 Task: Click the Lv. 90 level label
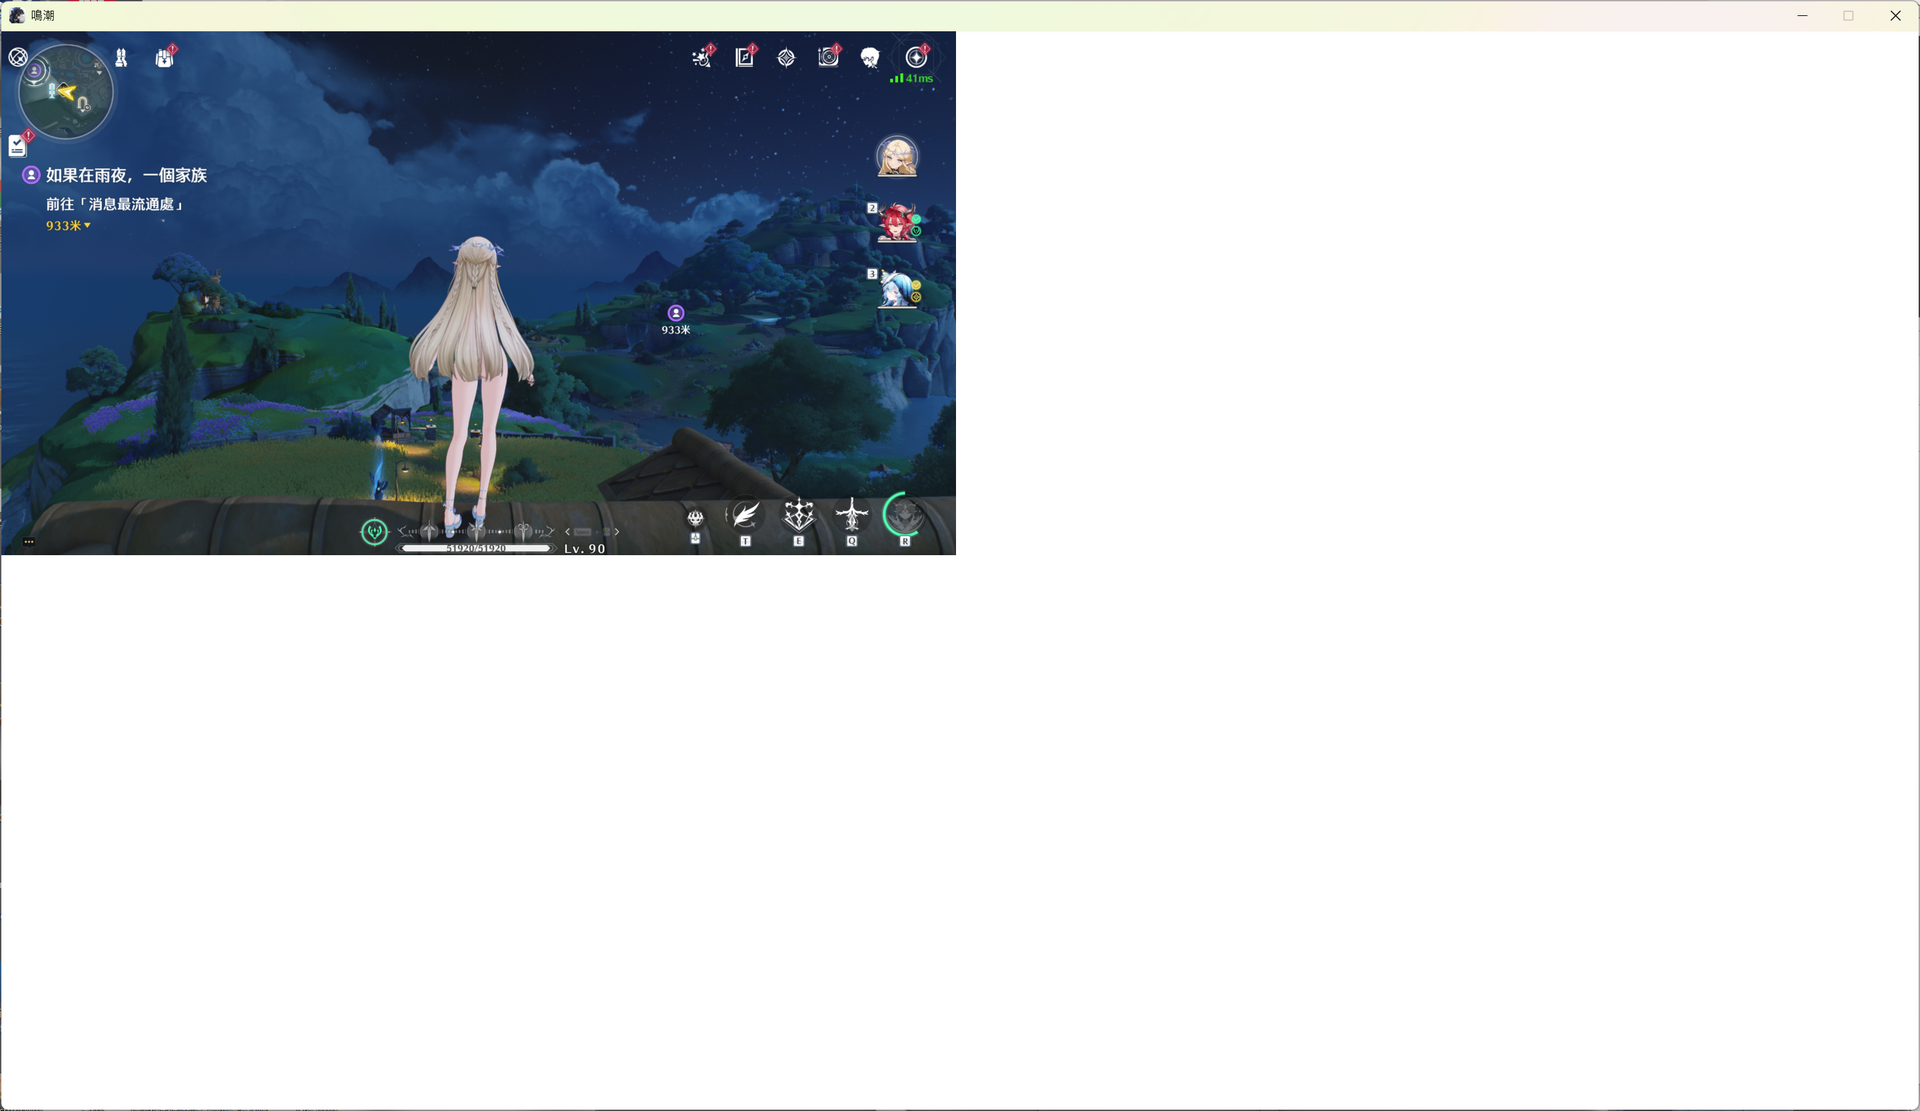pos(584,549)
